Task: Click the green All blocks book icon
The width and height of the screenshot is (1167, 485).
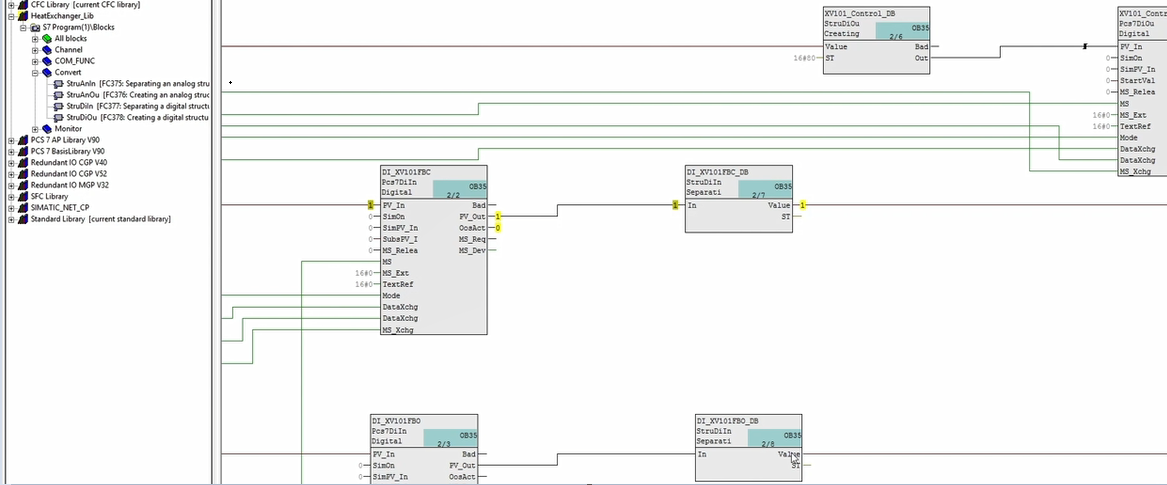Action: 47,38
